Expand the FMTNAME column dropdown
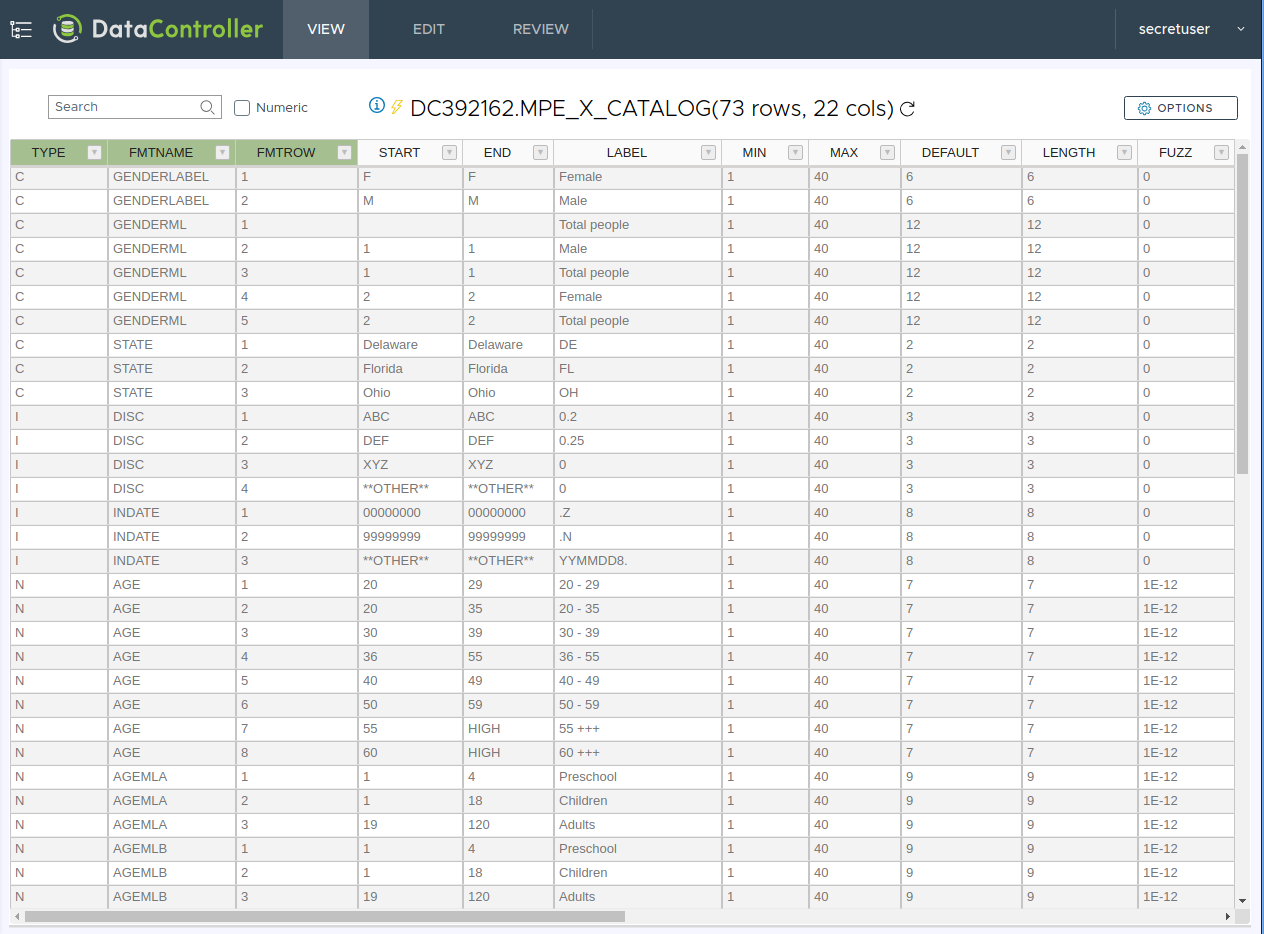 pos(222,153)
